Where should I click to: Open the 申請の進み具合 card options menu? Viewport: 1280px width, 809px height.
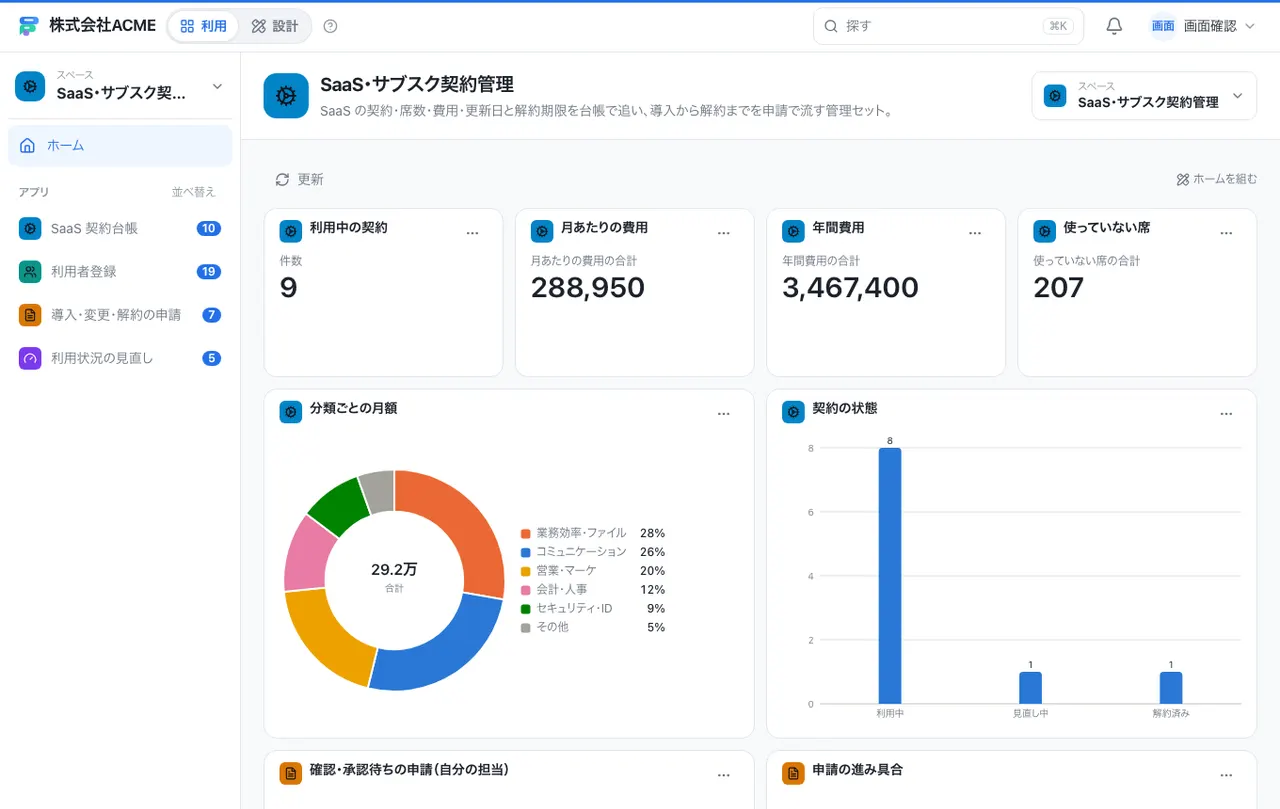(x=1226, y=775)
